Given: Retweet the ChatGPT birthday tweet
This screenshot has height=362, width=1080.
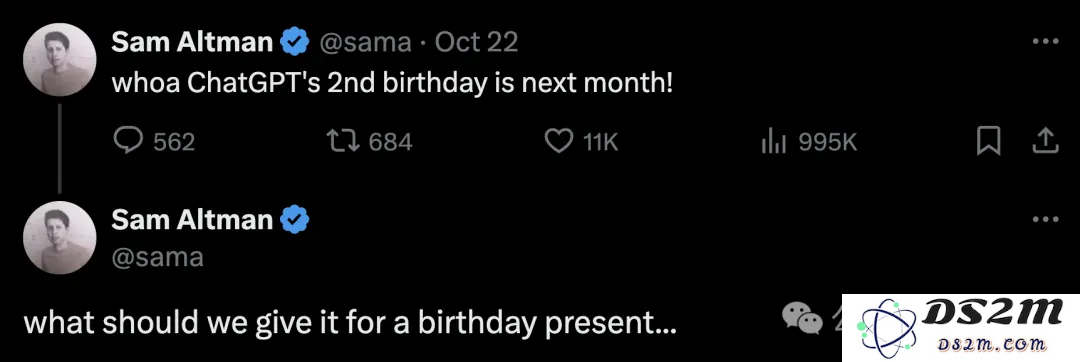Looking at the screenshot, I should [369, 142].
